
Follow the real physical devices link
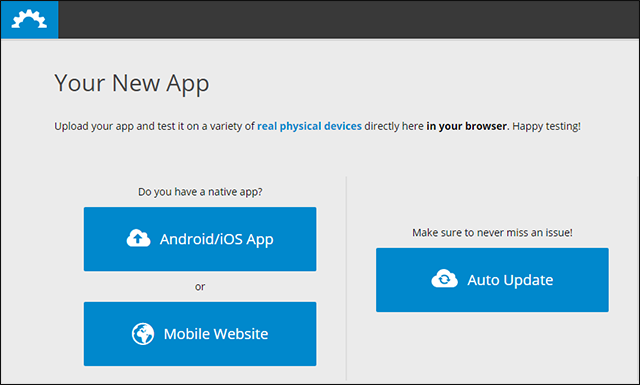click(309, 126)
